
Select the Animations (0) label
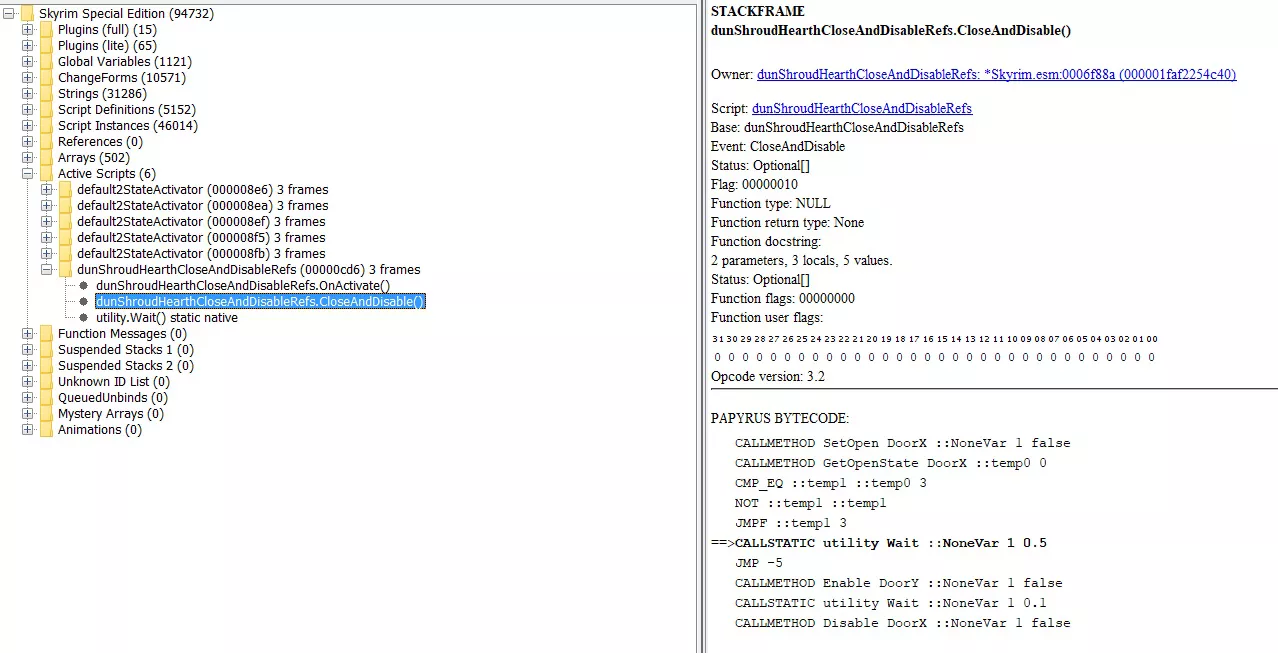pos(100,430)
